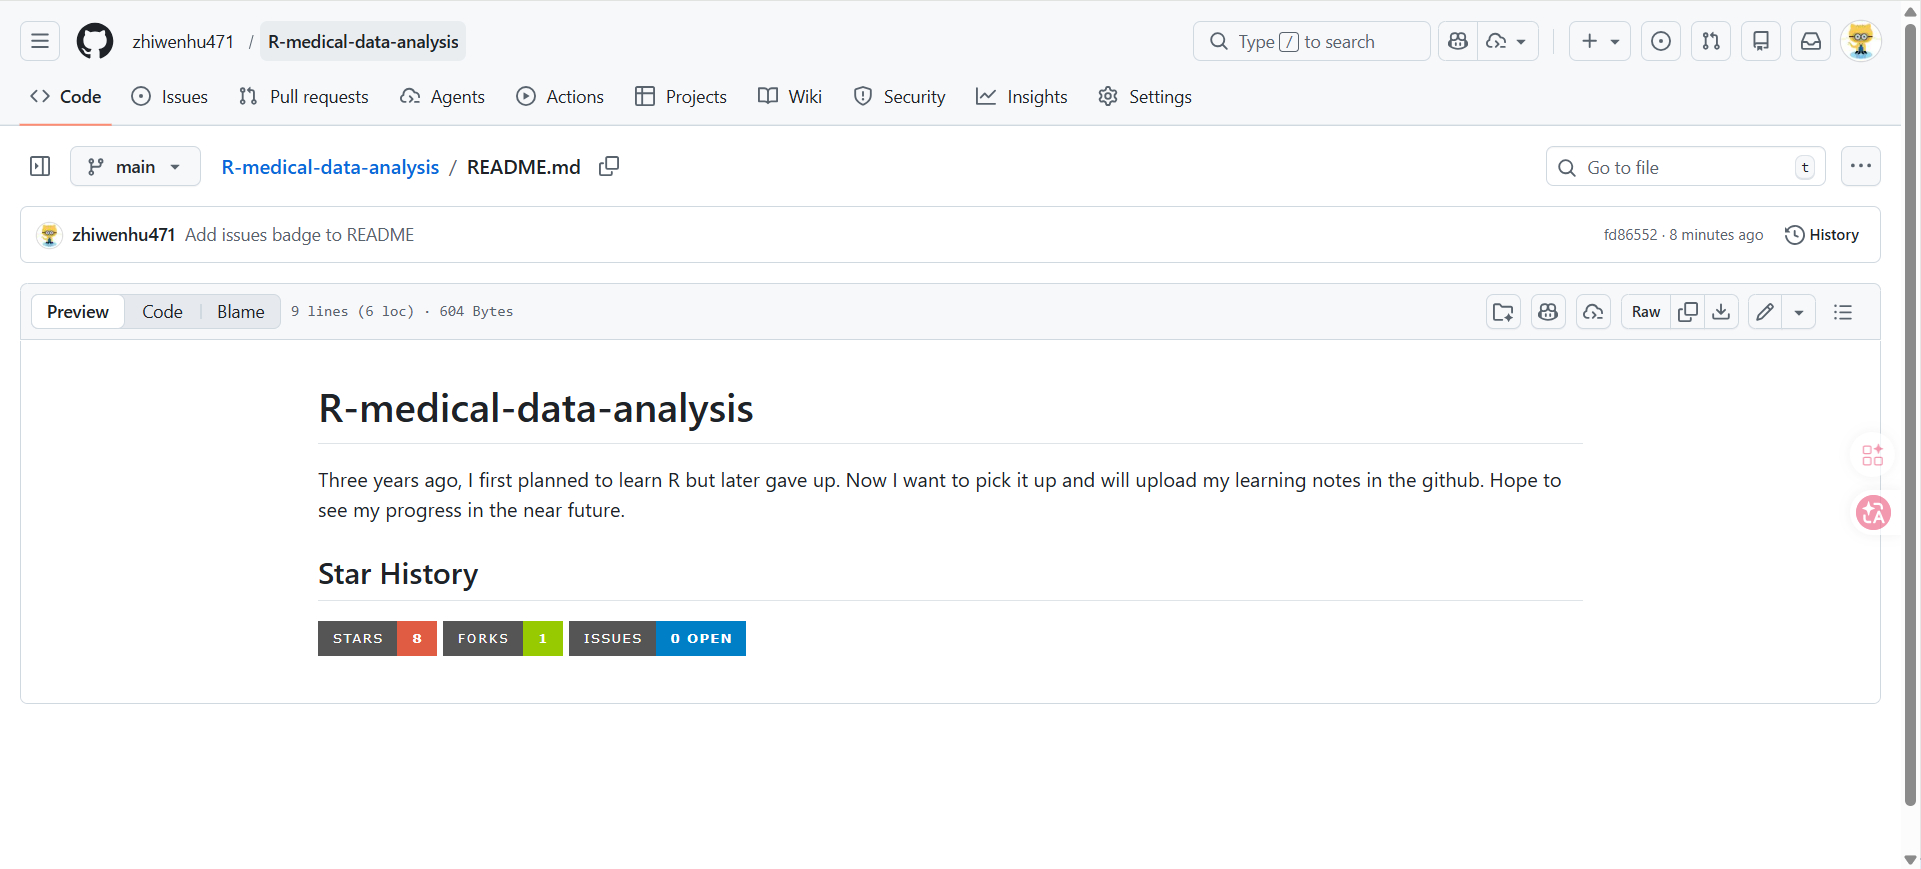Open your issues from the header icon
This screenshot has width=1921, height=869.
pos(1661,41)
